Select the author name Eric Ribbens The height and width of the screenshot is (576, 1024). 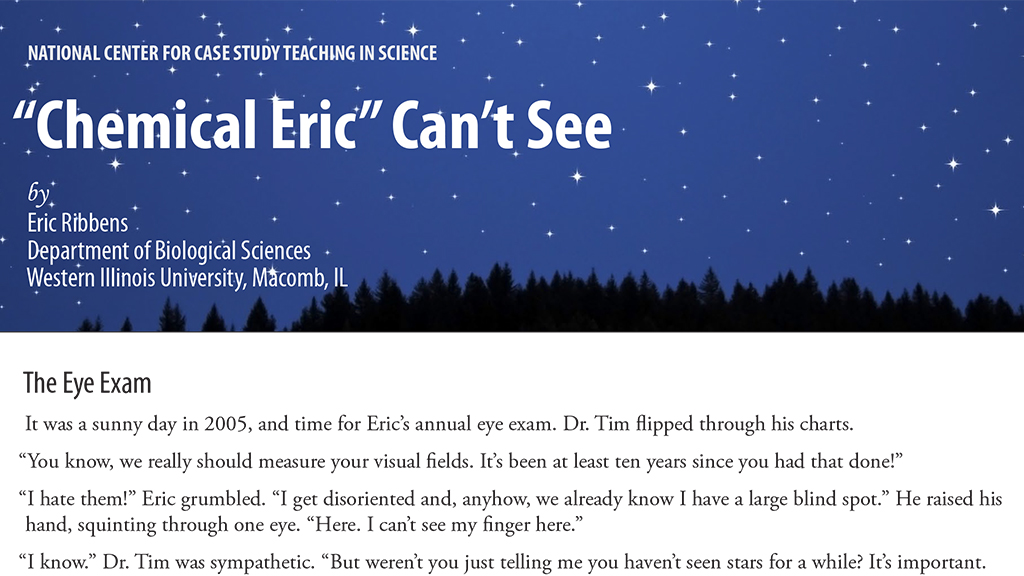[x=77, y=221]
